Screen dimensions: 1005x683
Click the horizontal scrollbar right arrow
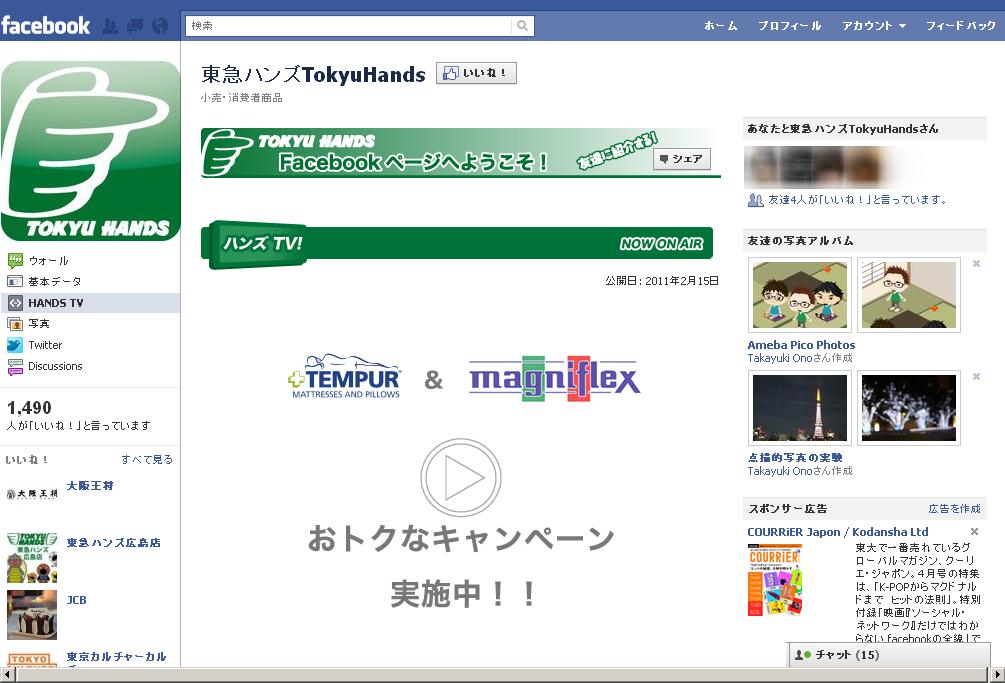point(997,675)
